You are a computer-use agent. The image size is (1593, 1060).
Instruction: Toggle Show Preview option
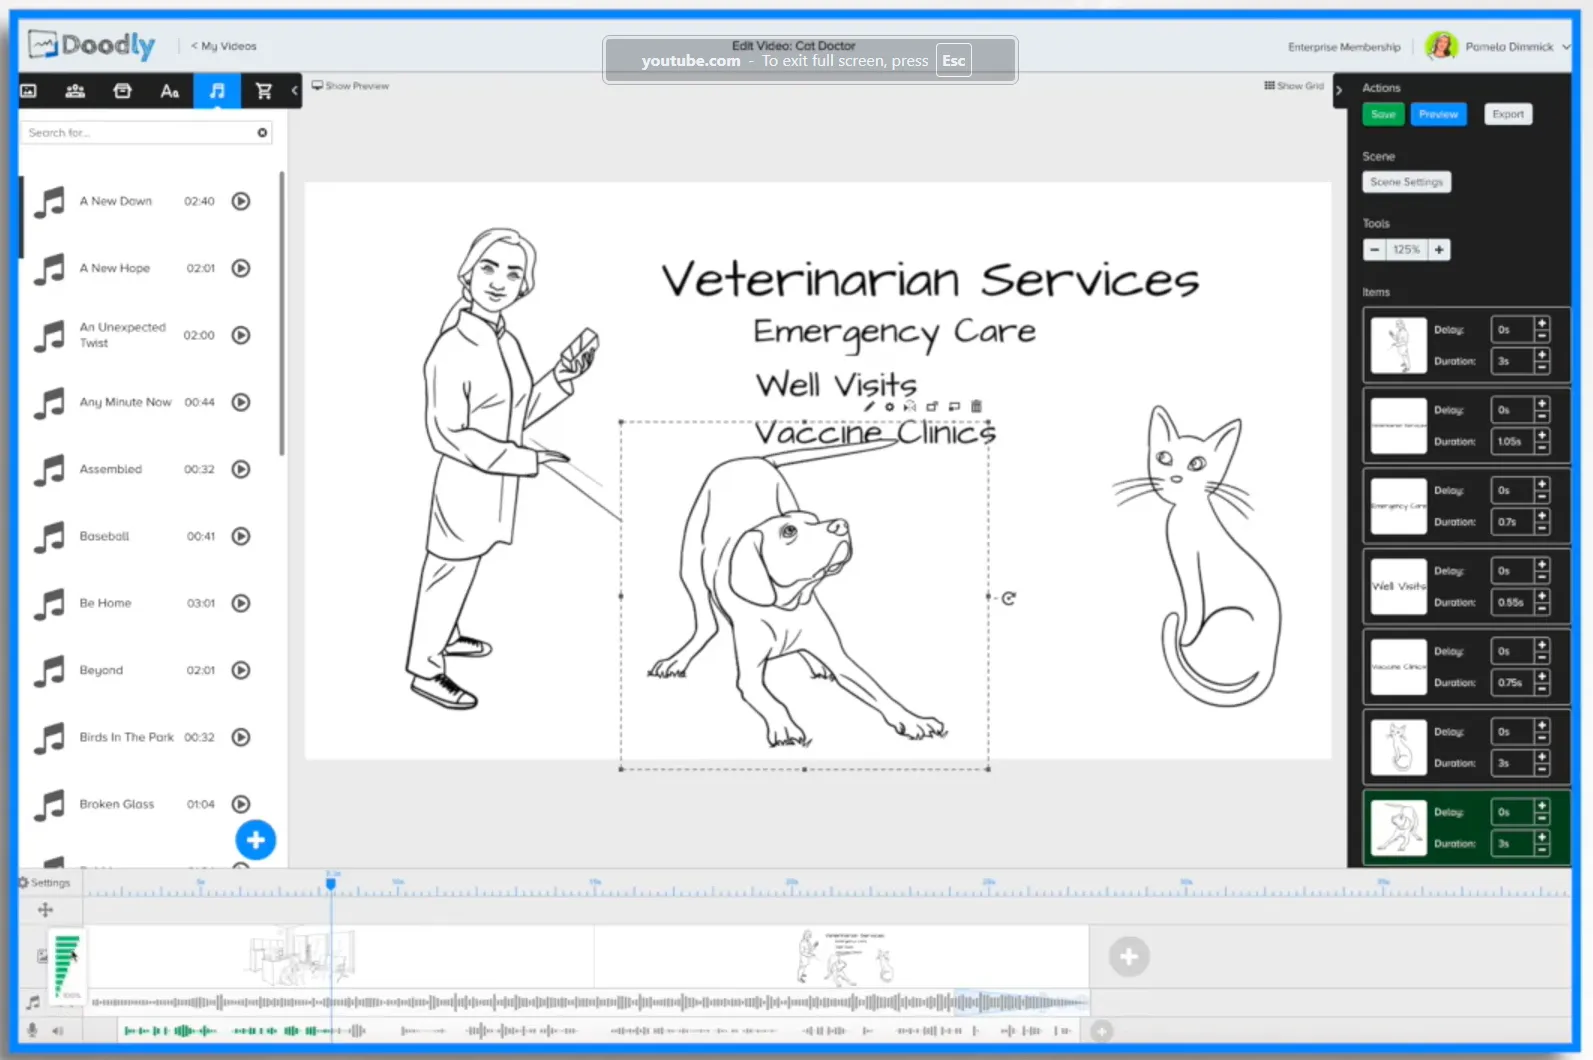coord(350,86)
